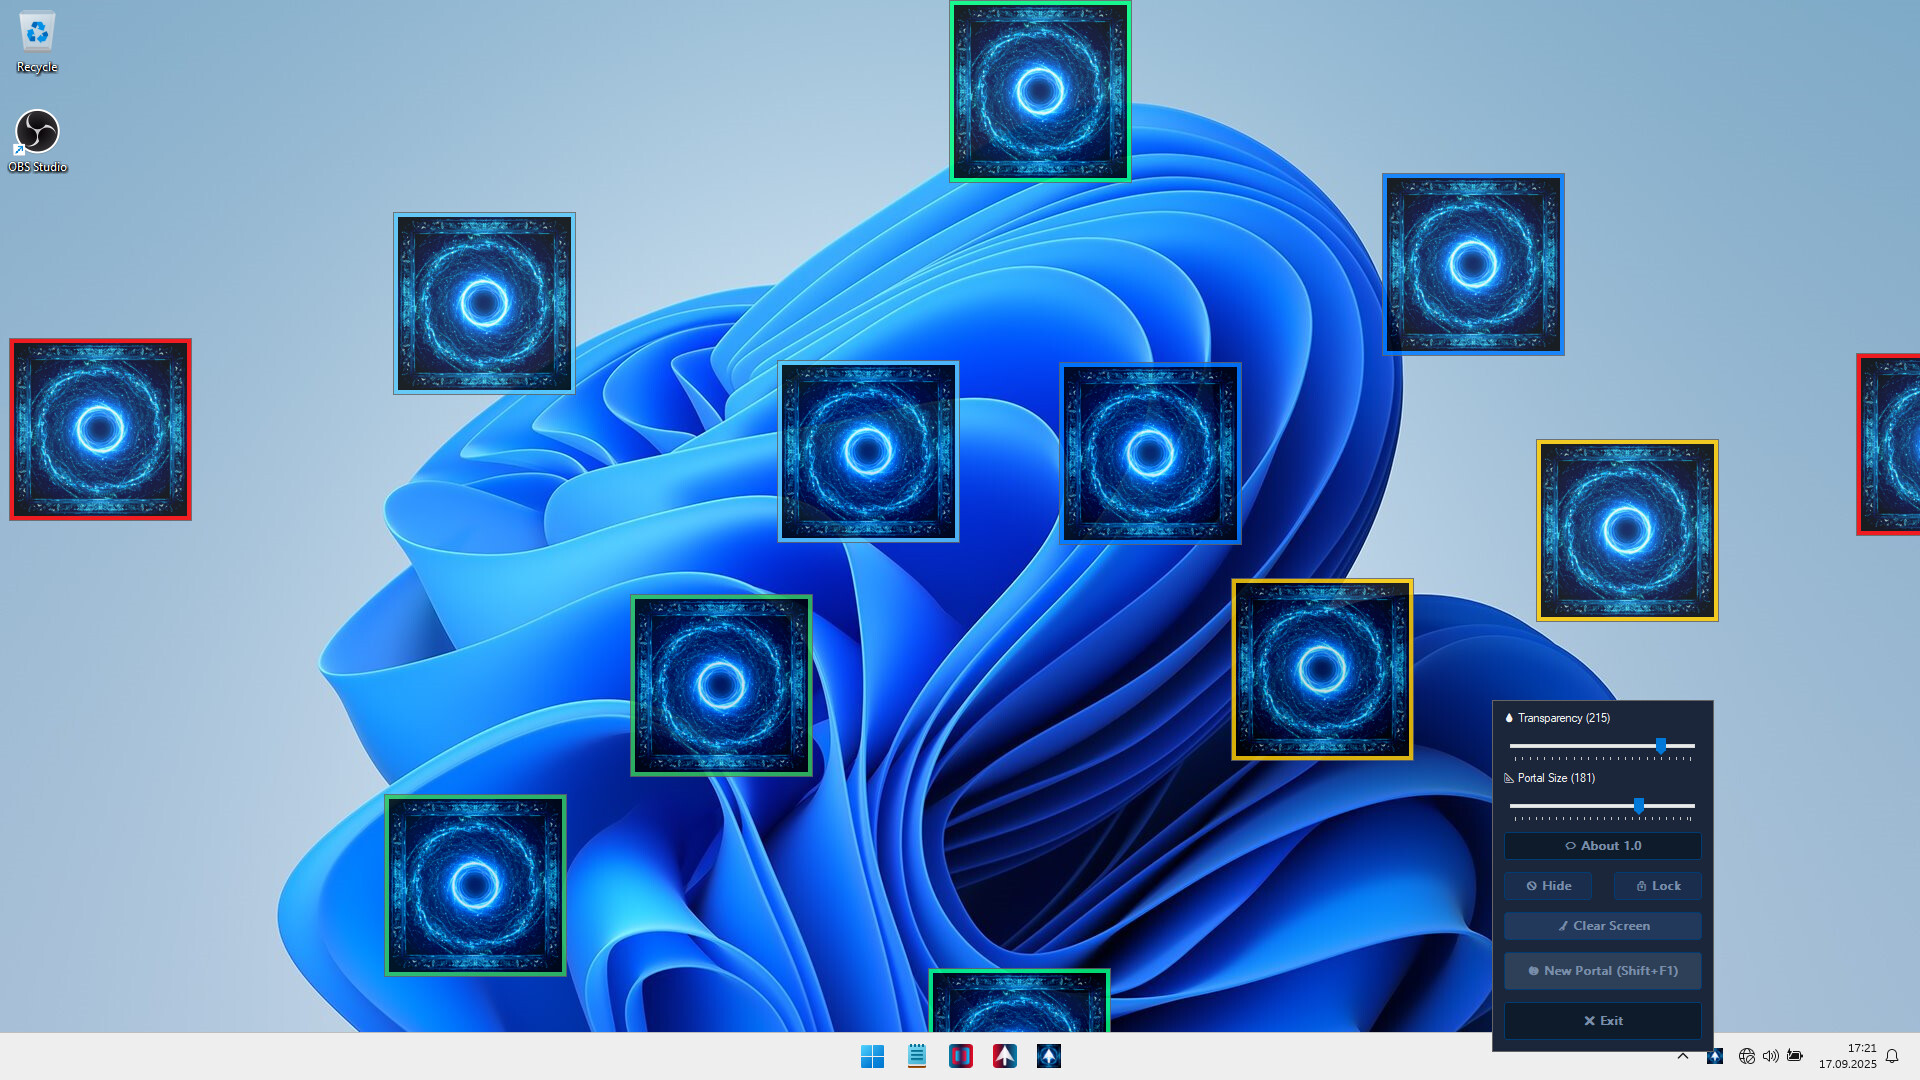This screenshot has width=1920, height=1080.
Task: Adjust the Transparency slider handle
Action: pyautogui.click(x=1660, y=746)
